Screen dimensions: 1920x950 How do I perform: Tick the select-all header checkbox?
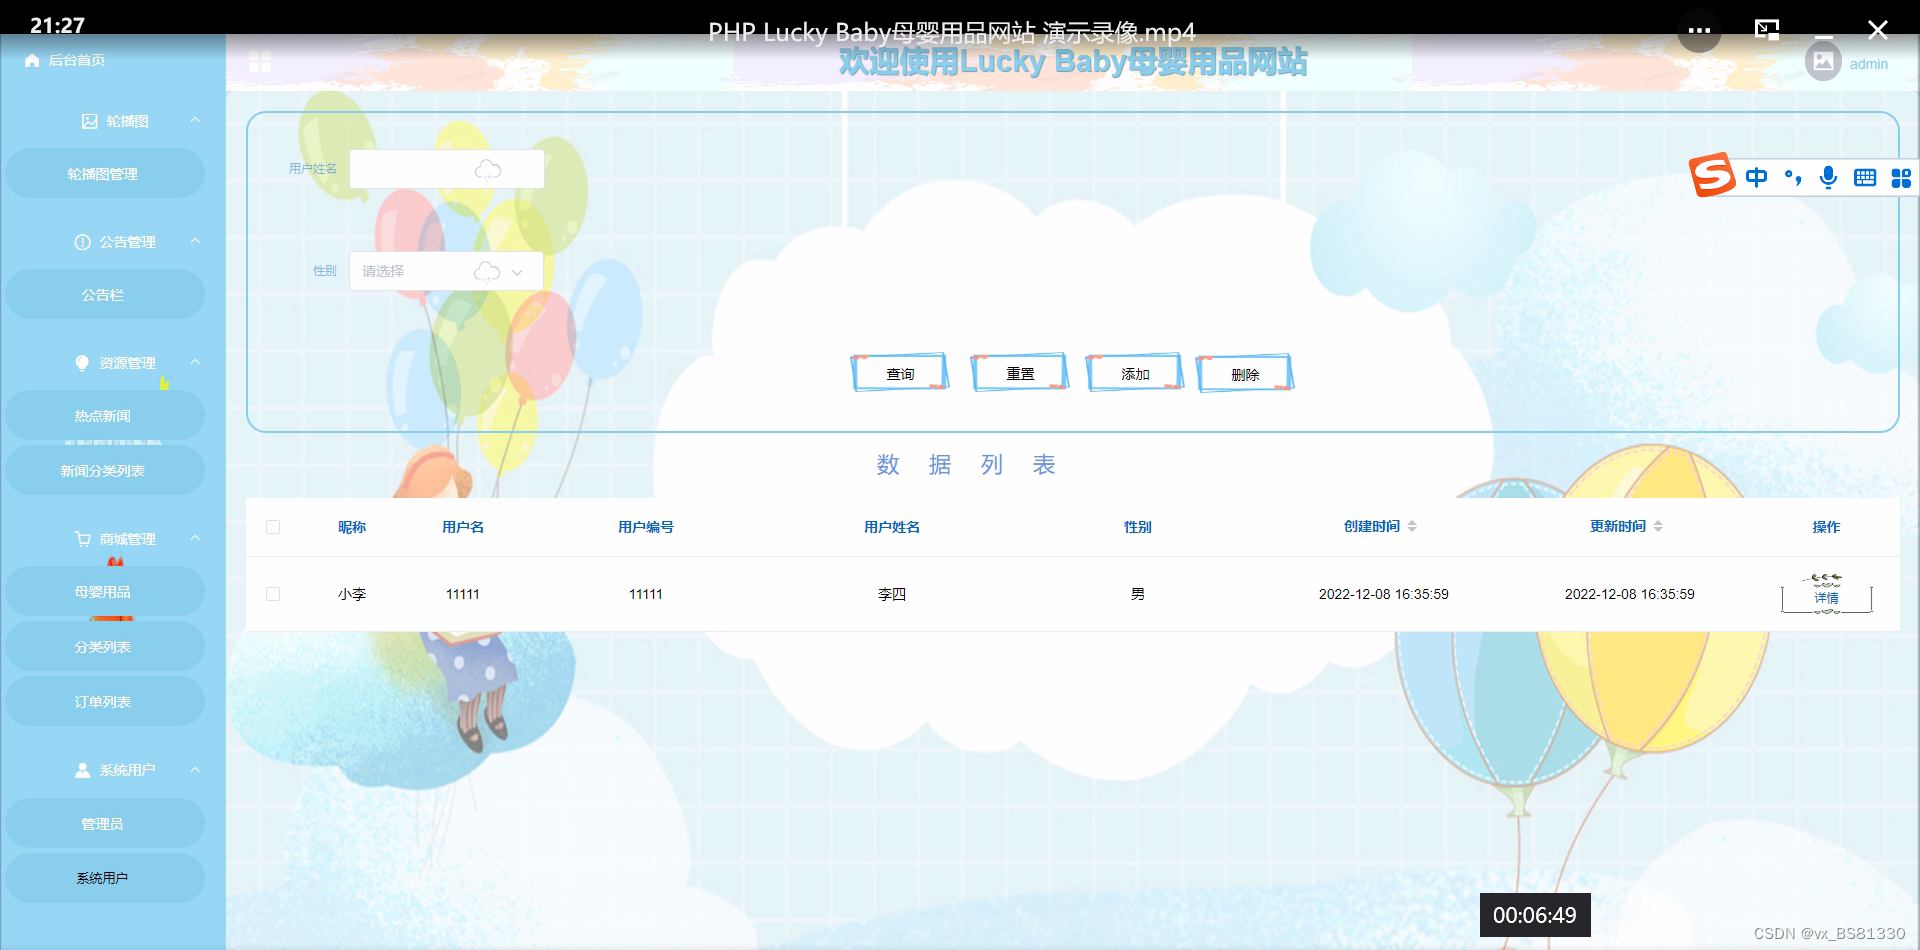[x=273, y=527]
